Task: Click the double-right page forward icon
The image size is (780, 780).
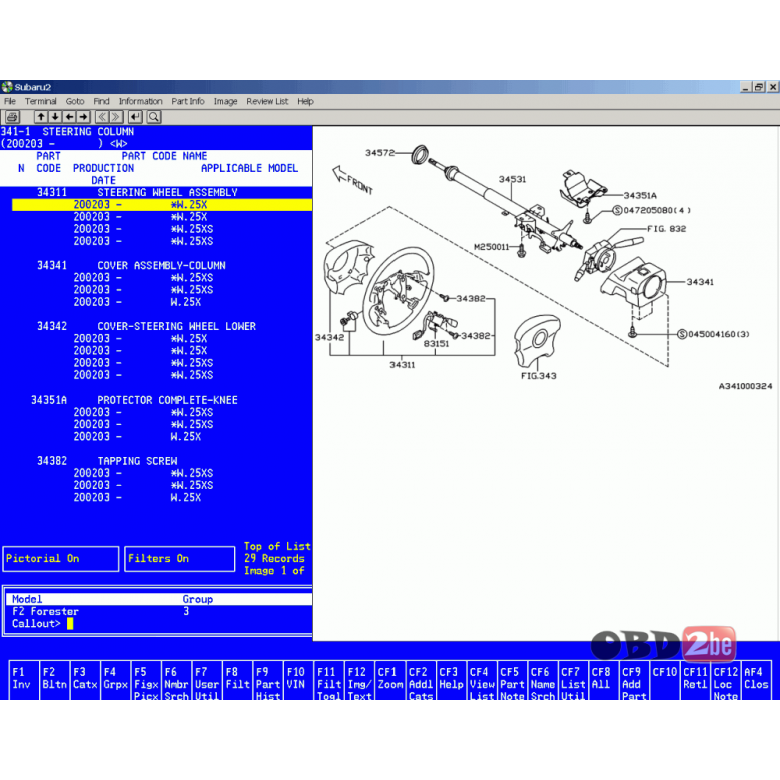Action: (116, 117)
